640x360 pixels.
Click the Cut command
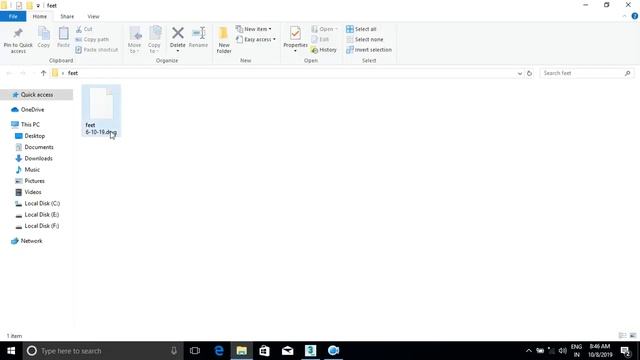[84, 29]
